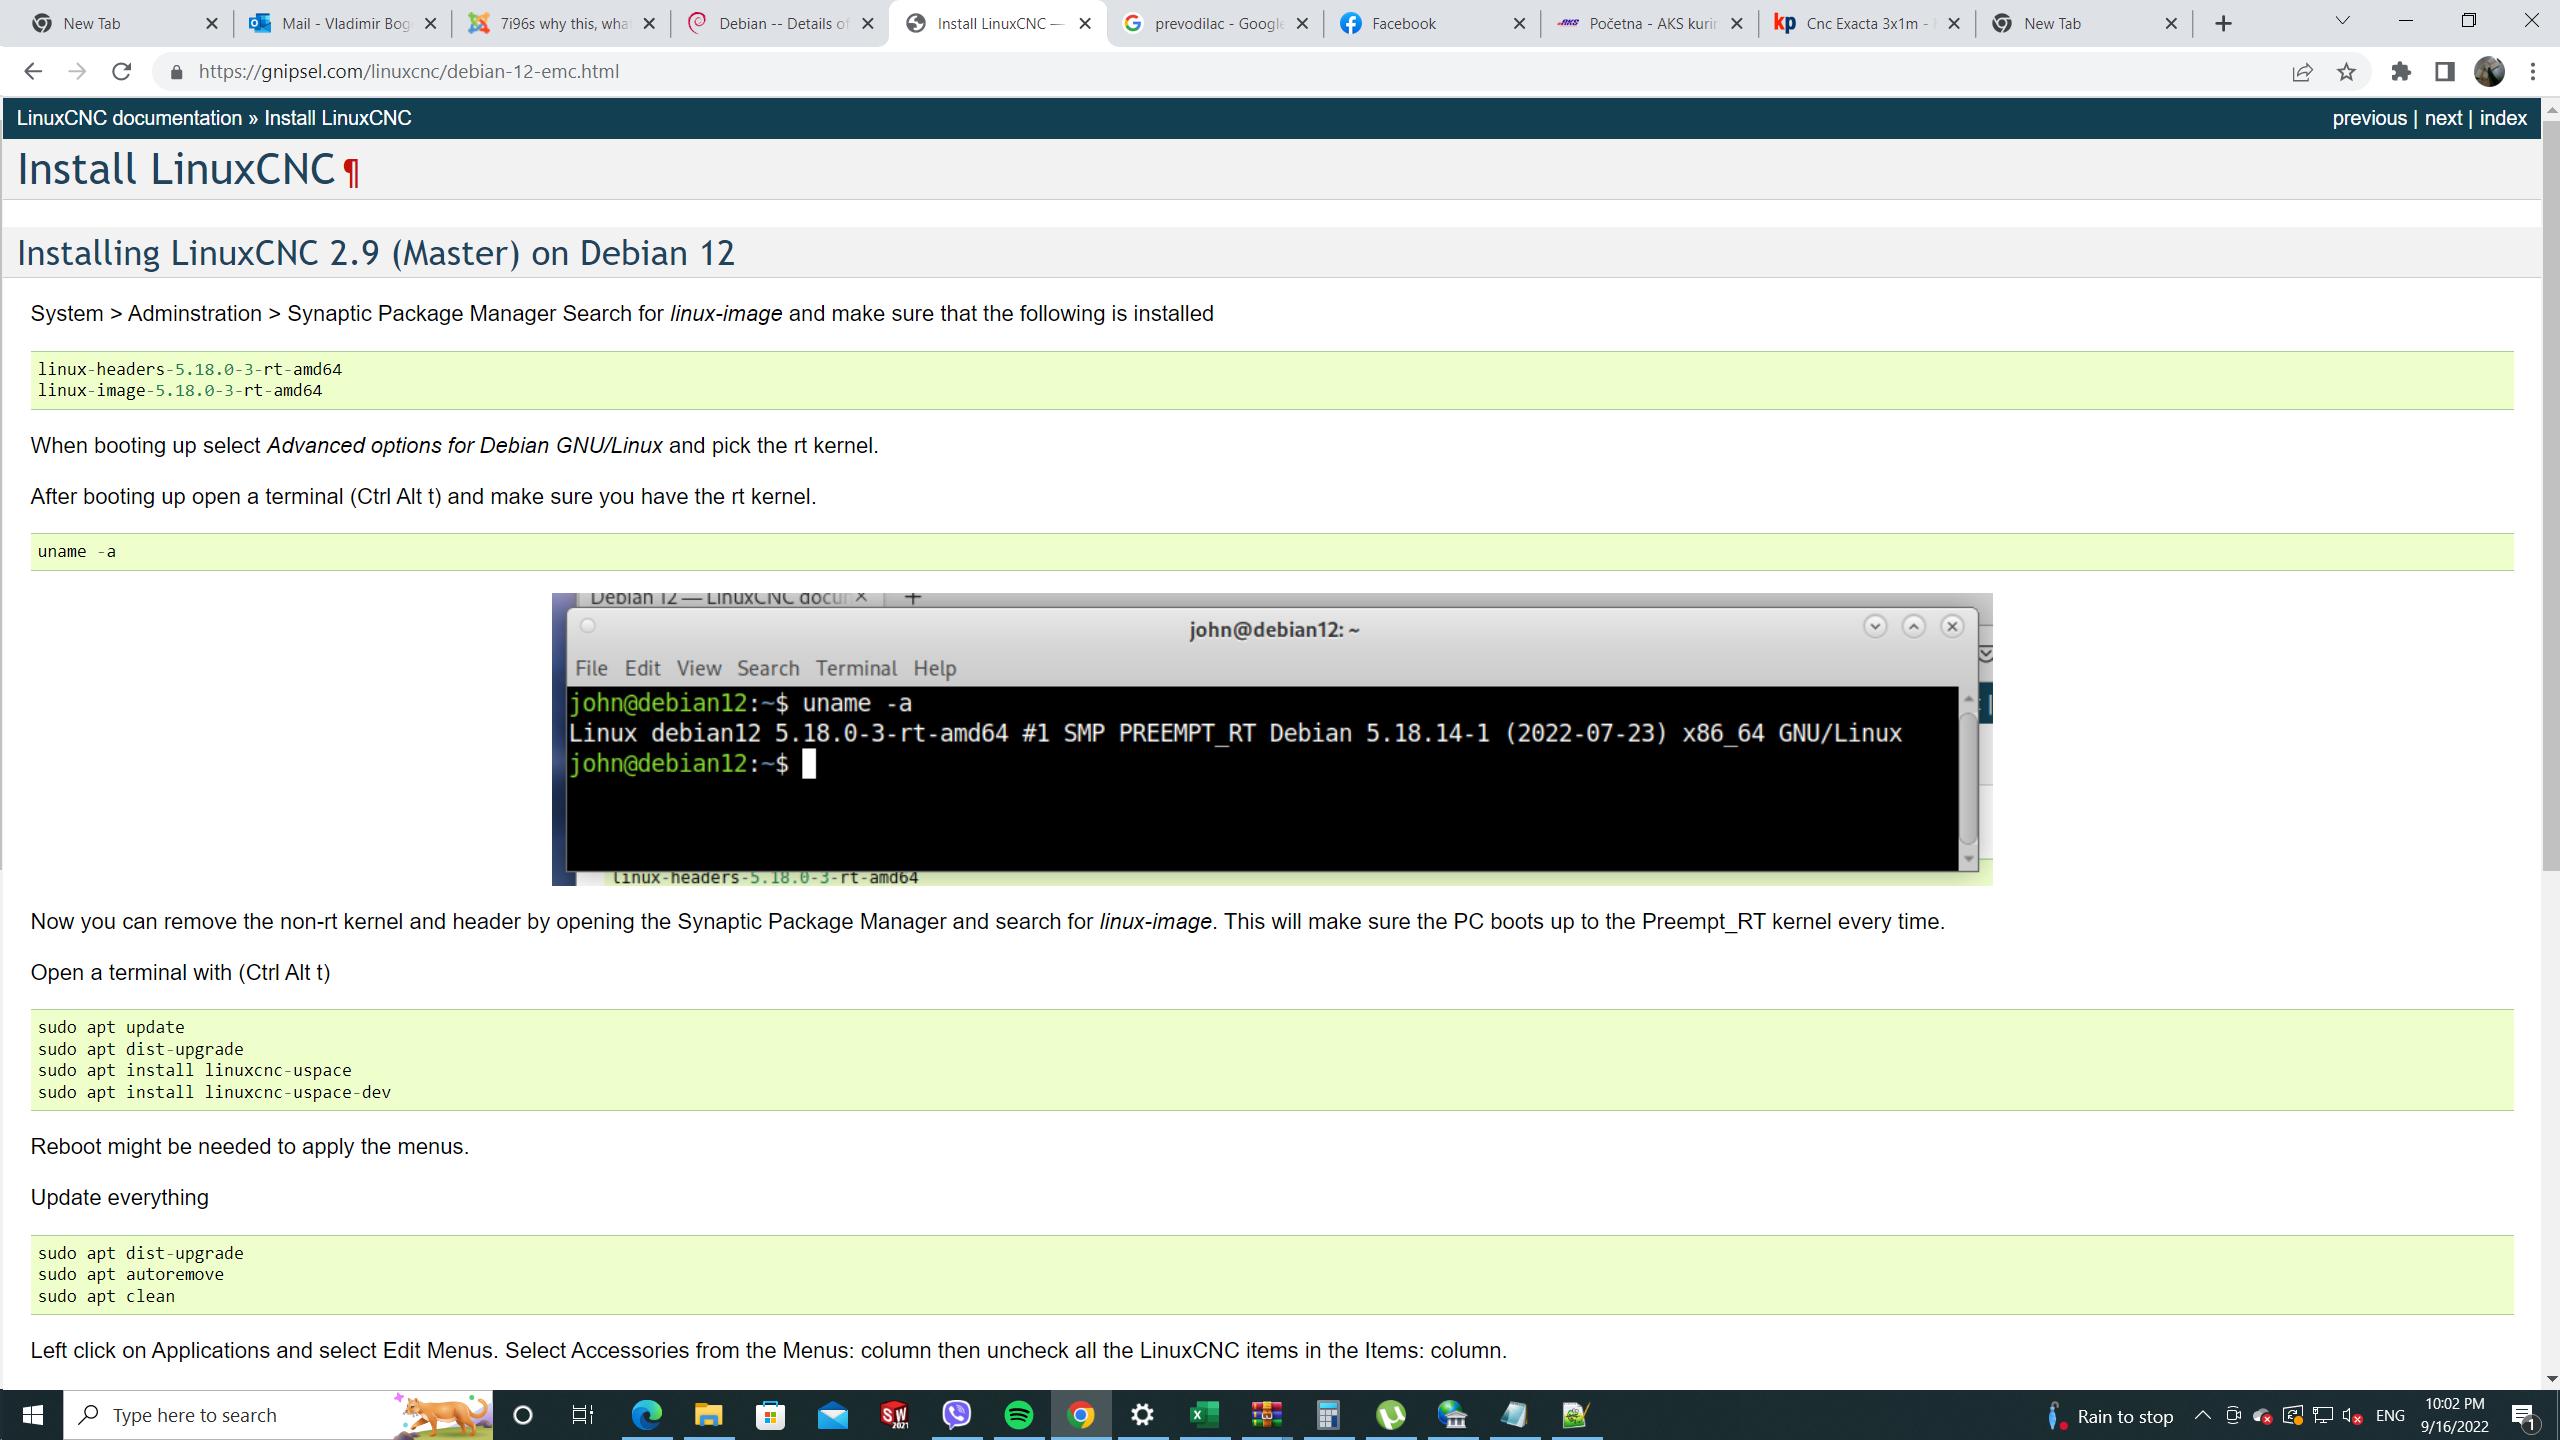Open the Extensions puzzle icon

pos(2401,71)
